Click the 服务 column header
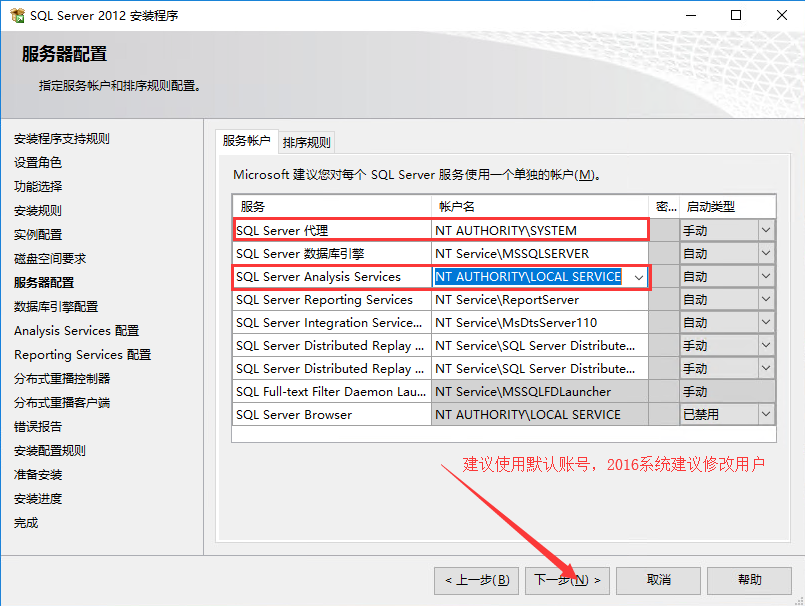Viewport: 805px width, 606px height. [x=332, y=206]
